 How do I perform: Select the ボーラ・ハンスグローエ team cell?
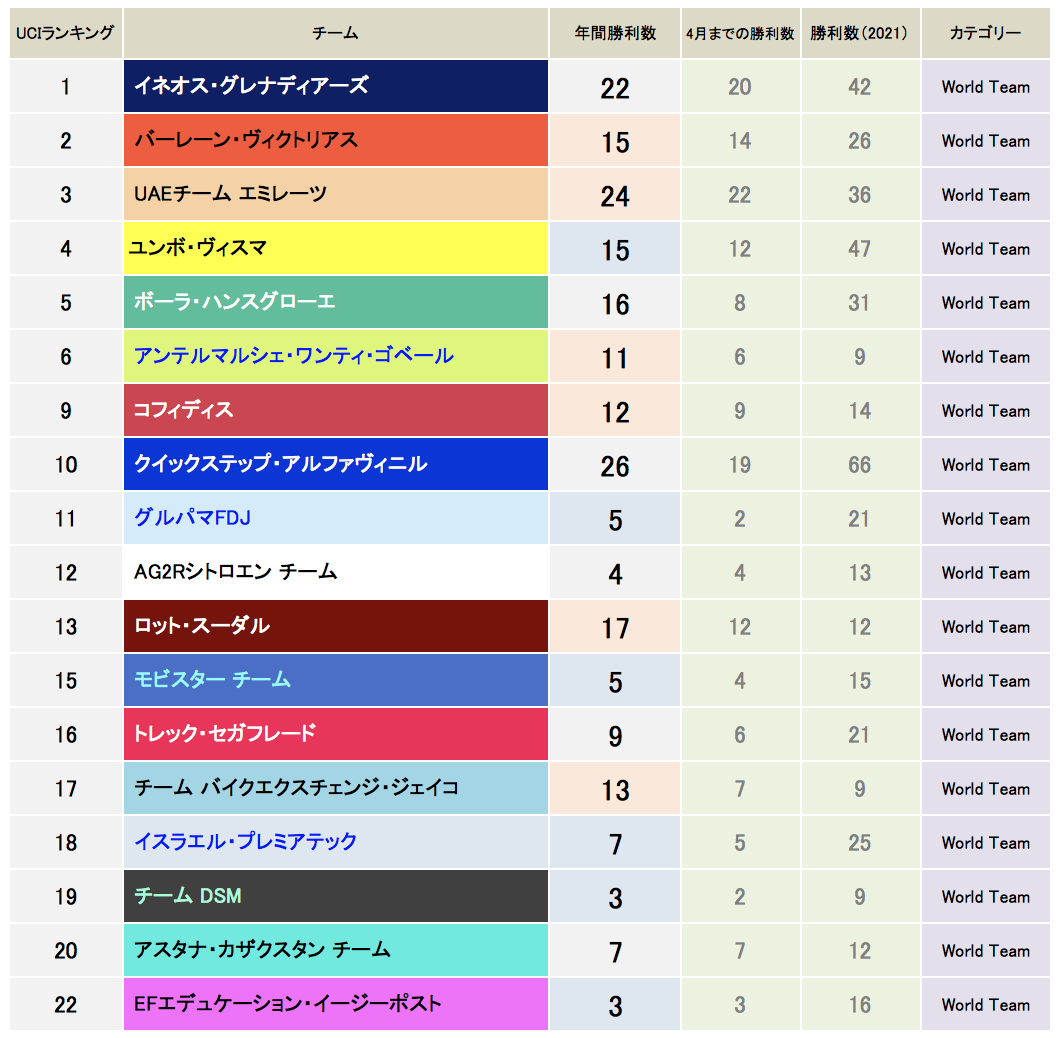[x=336, y=302]
